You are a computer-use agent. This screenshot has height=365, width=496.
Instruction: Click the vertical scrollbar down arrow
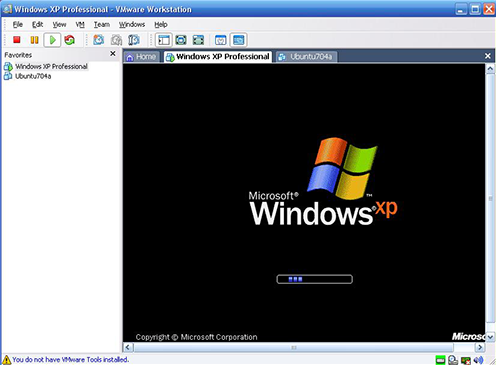click(x=490, y=337)
